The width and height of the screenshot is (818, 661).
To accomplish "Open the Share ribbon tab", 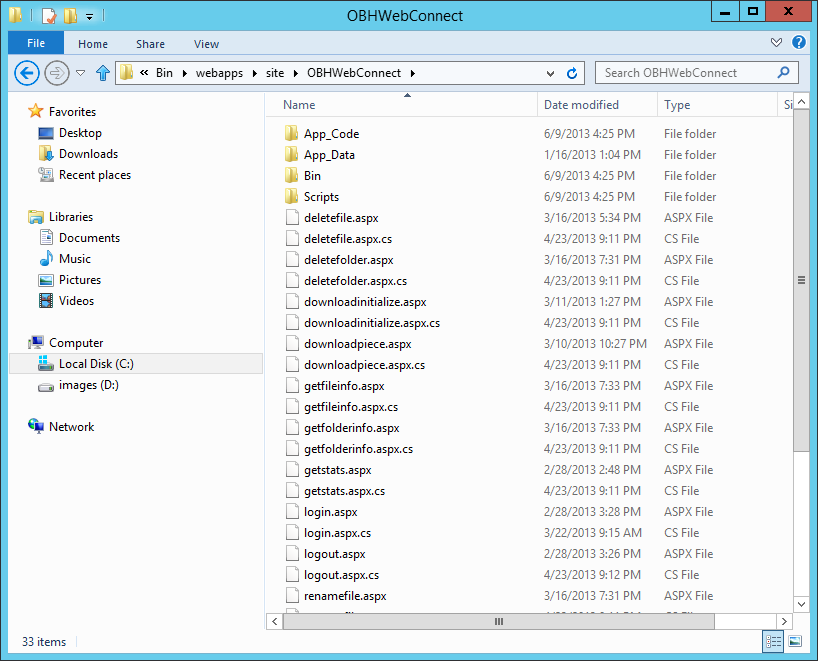I will click(x=150, y=44).
